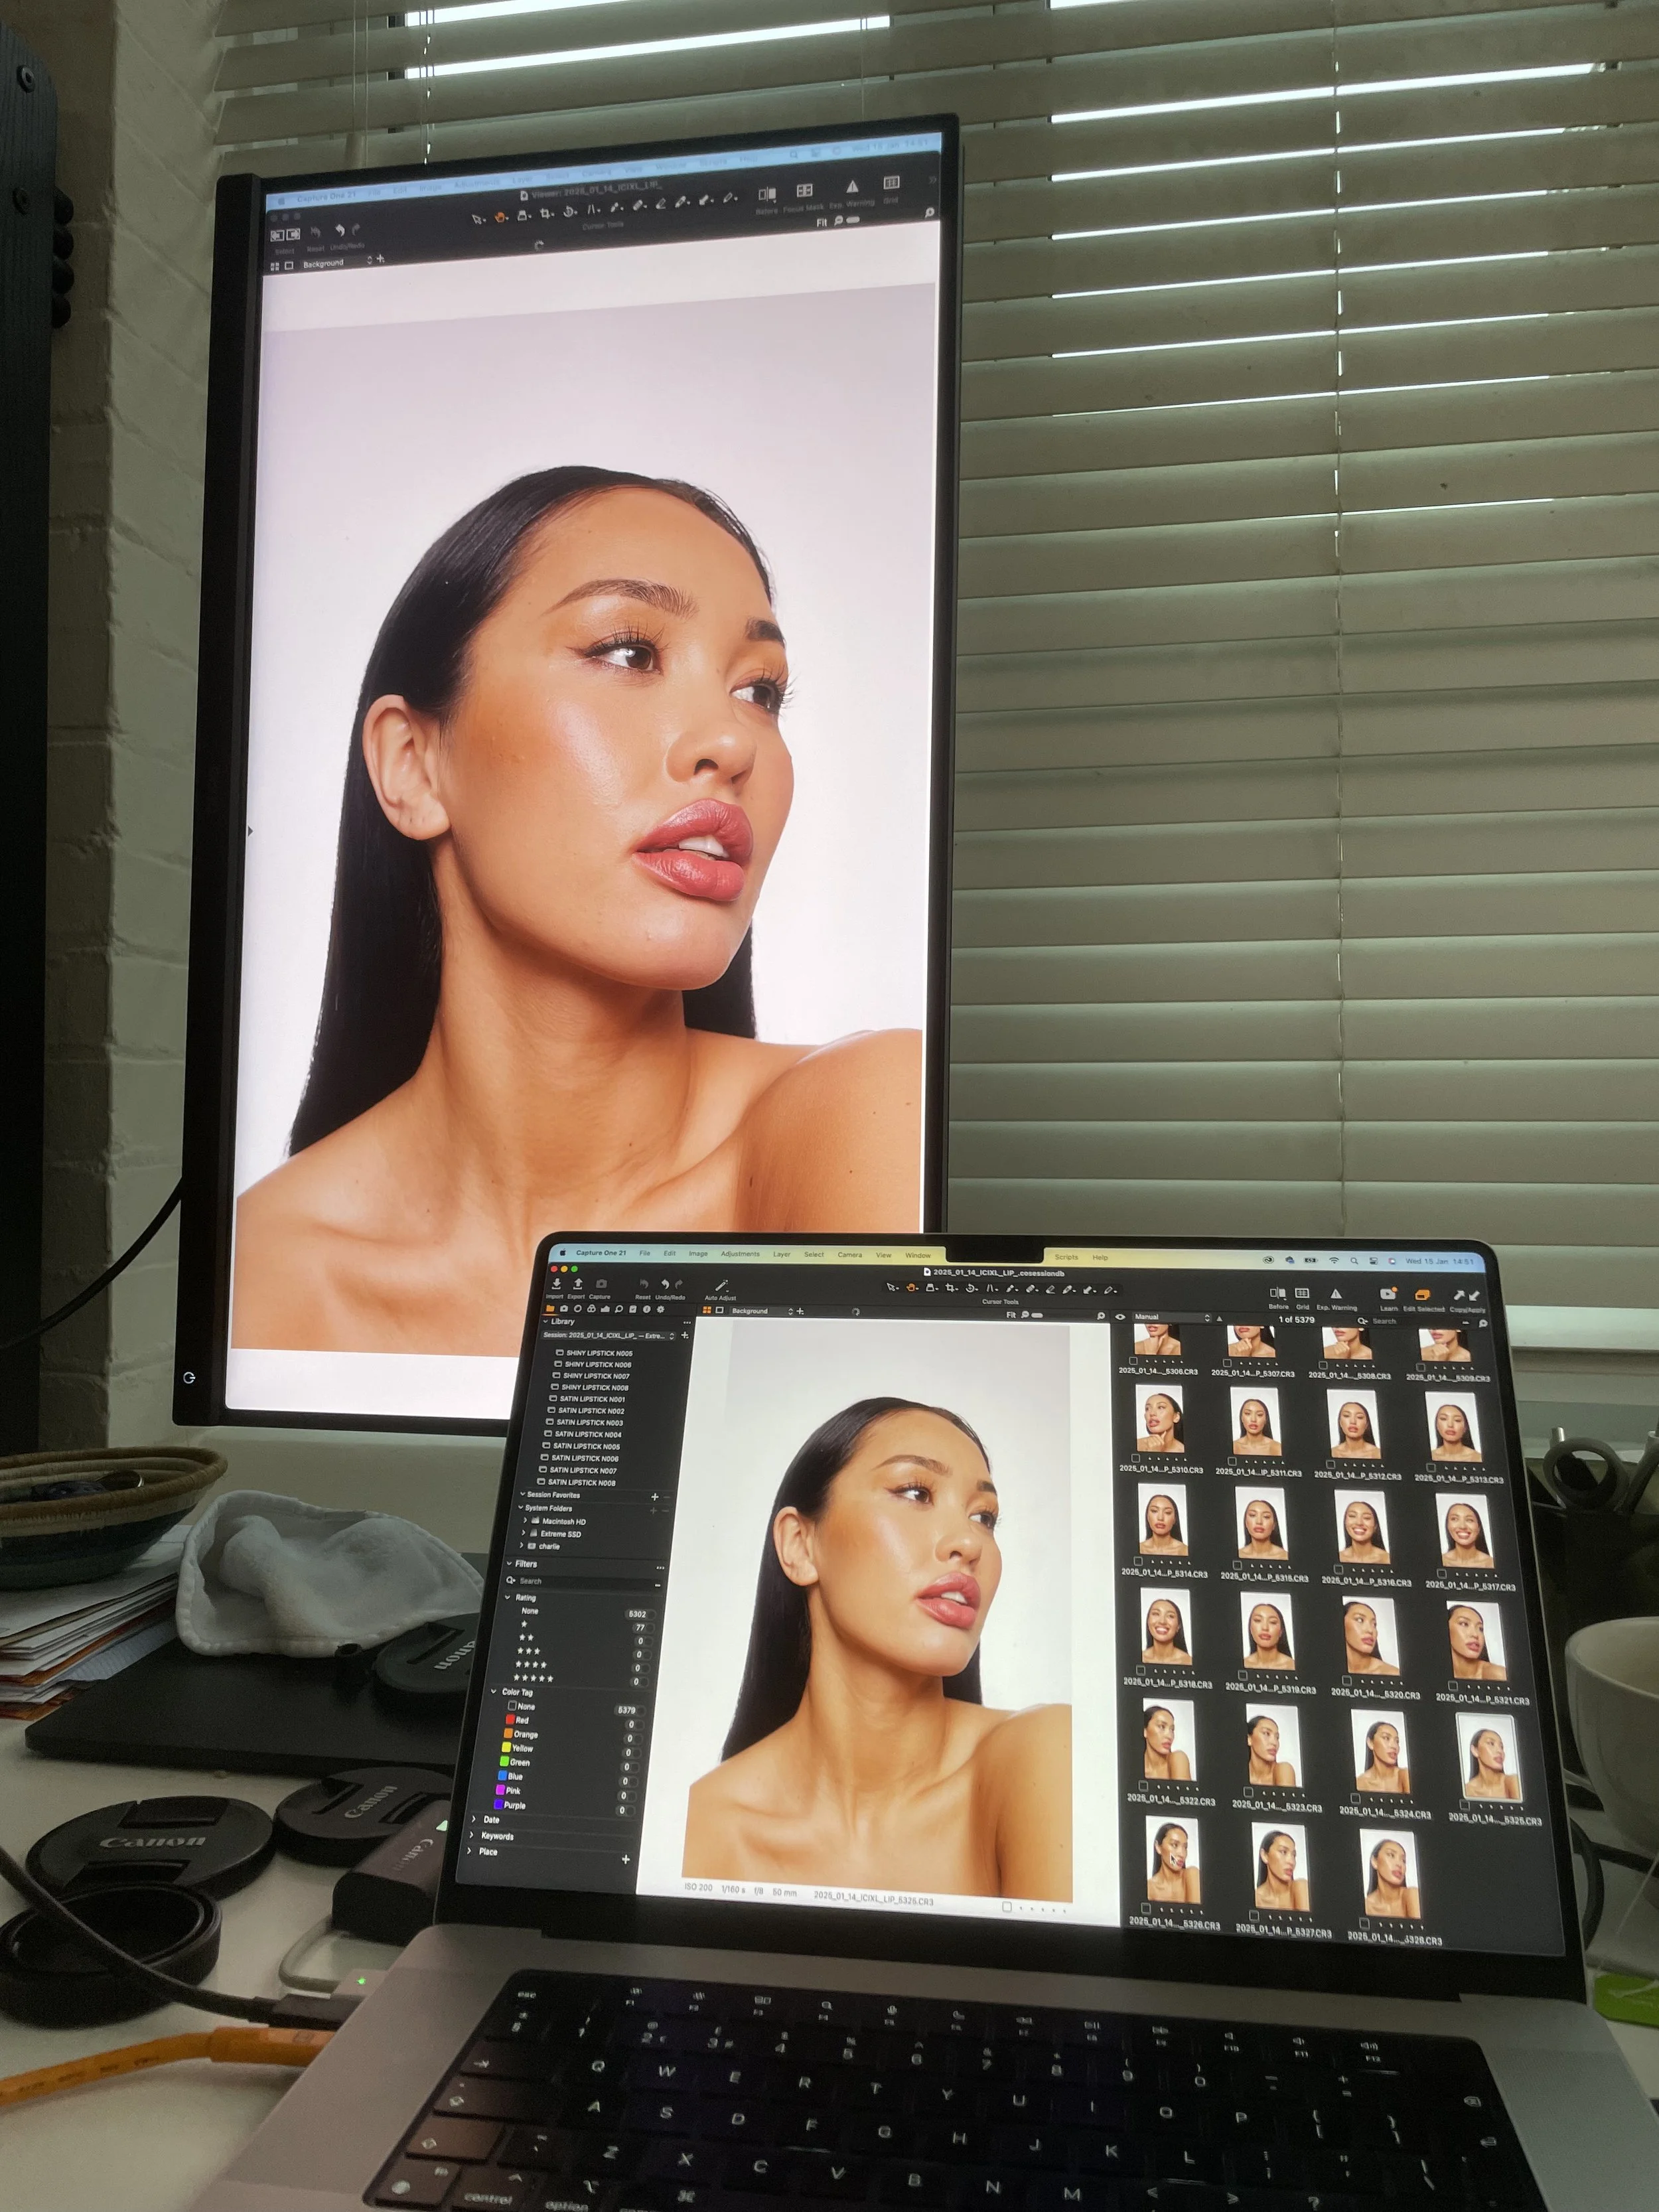This screenshot has width=1659, height=2212.
Task: Open the gear Batch tool tab
Action: click(660, 1309)
